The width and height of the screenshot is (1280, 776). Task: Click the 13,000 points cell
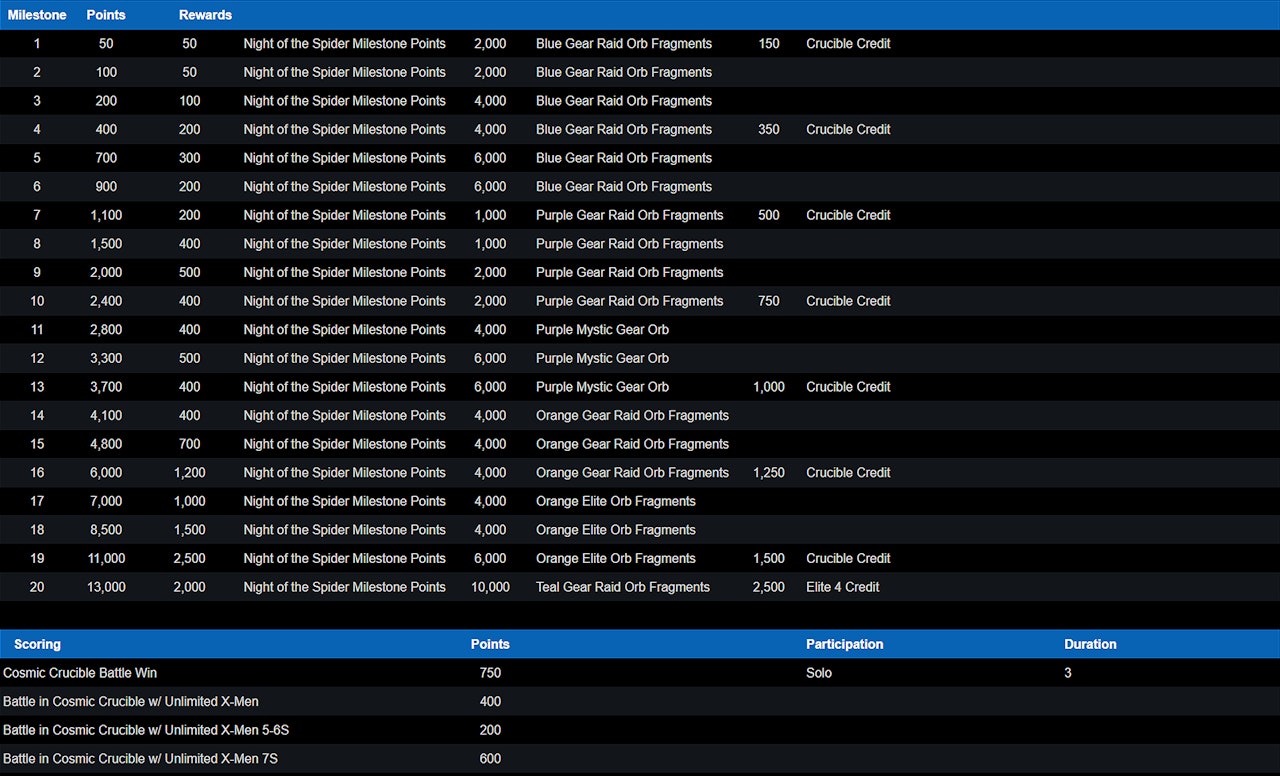[x=106, y=587]
